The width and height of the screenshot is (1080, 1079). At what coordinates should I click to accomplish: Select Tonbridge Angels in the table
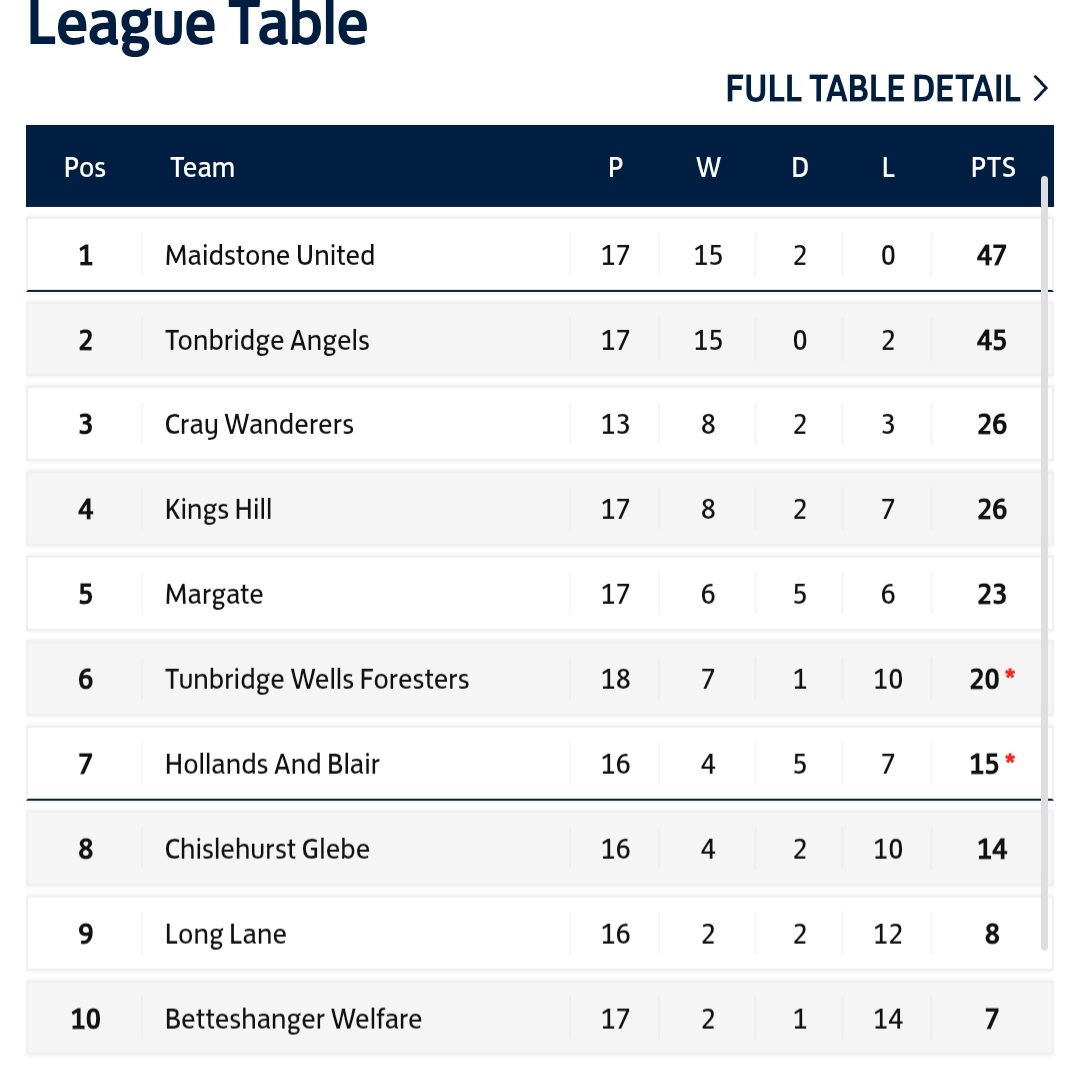[267, 340]
